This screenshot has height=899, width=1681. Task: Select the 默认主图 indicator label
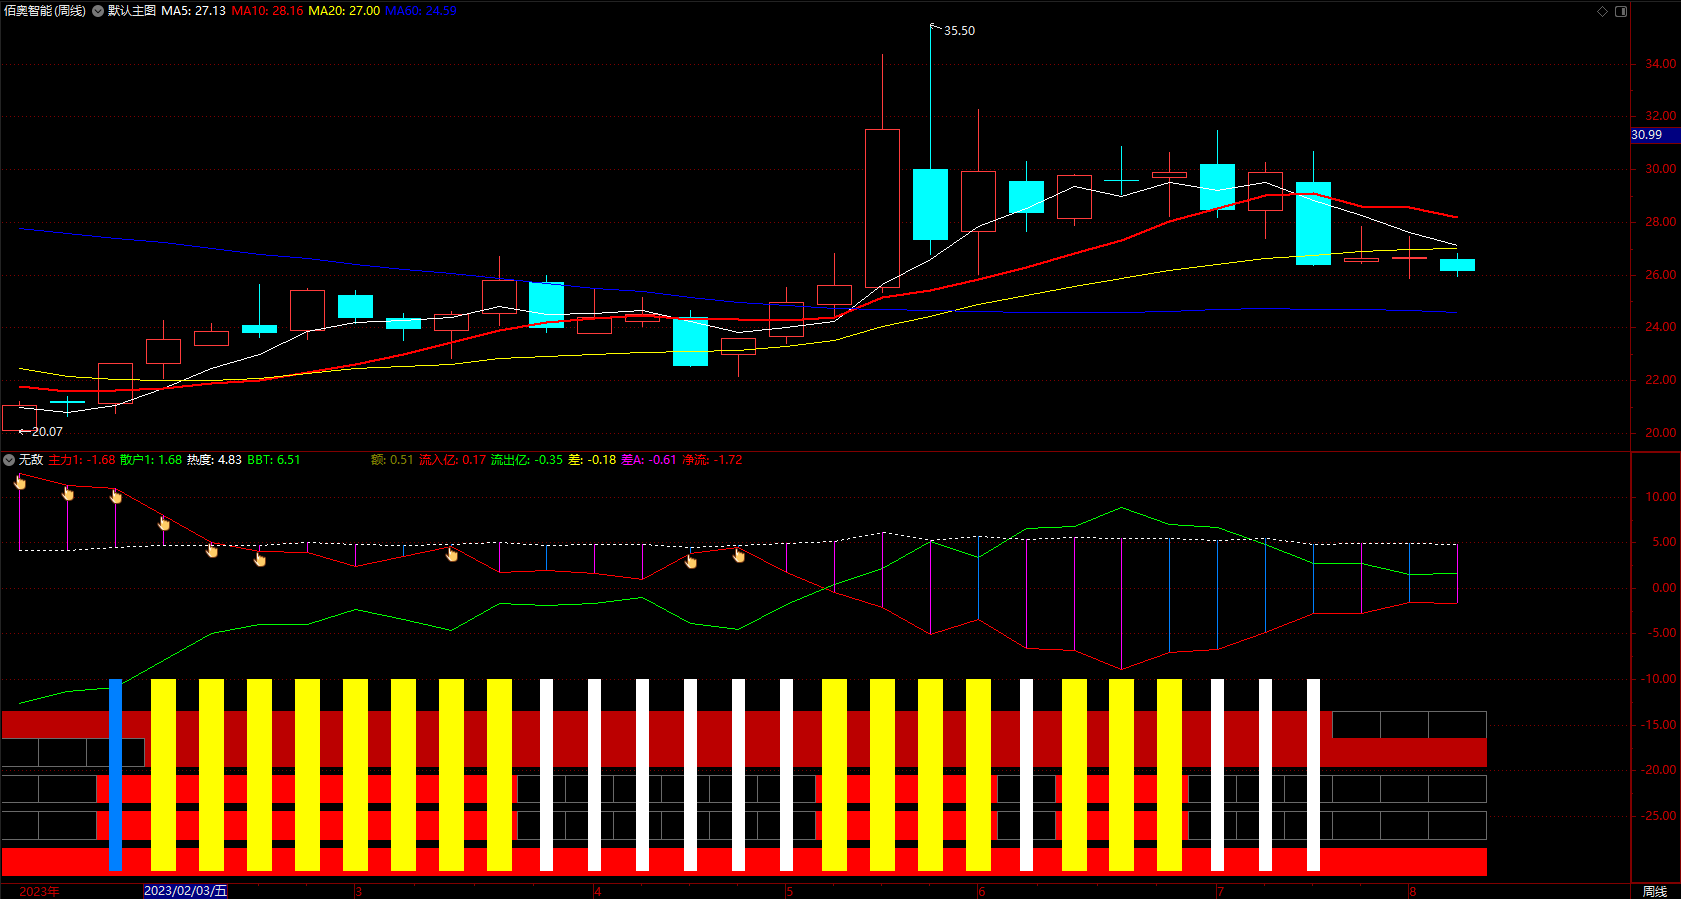tap(132, 11)
